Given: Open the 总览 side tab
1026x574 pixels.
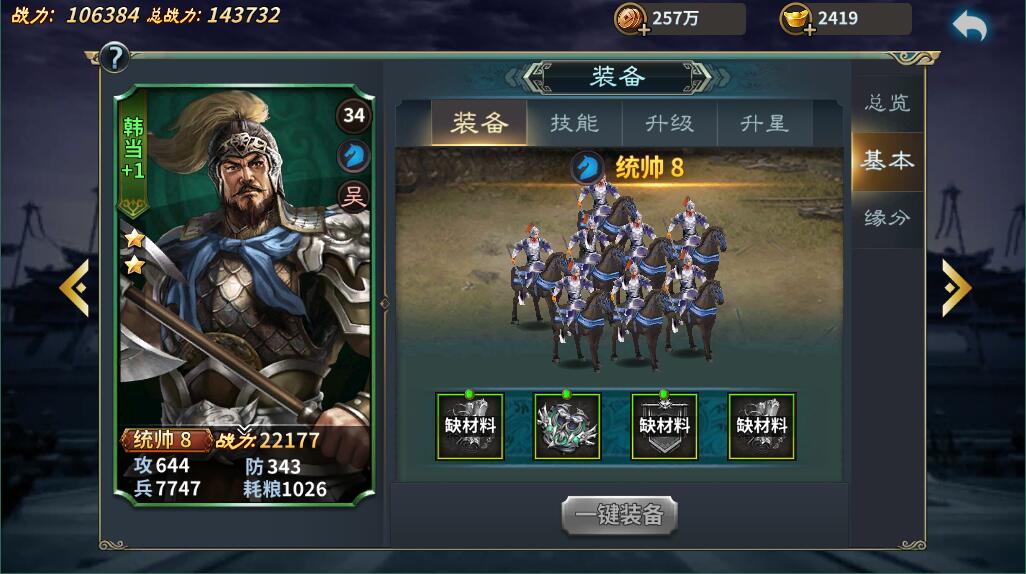Looking at the screenshot, I should point(887,103).
